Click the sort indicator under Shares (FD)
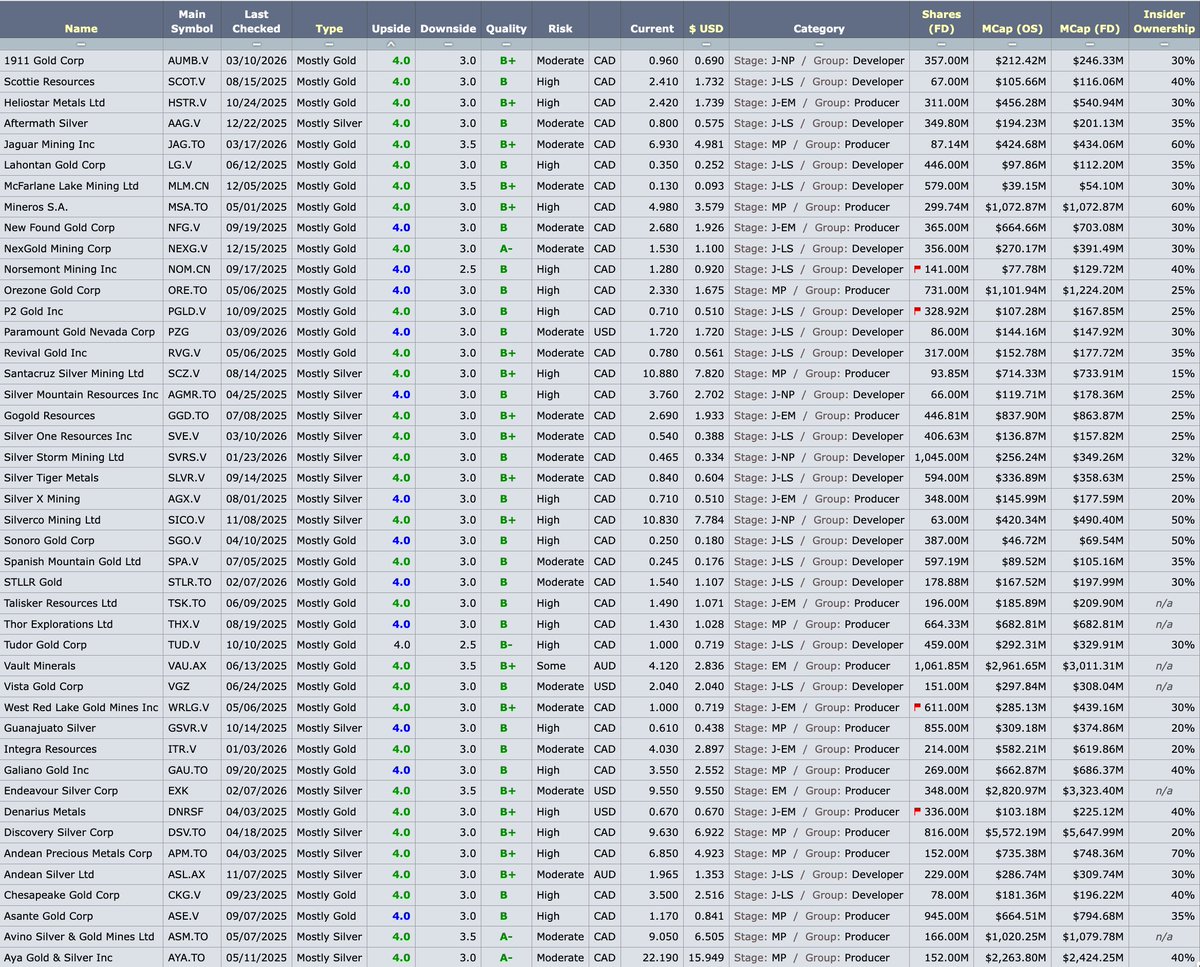The height and width of the screenshot is (967, 1200). 941,44
